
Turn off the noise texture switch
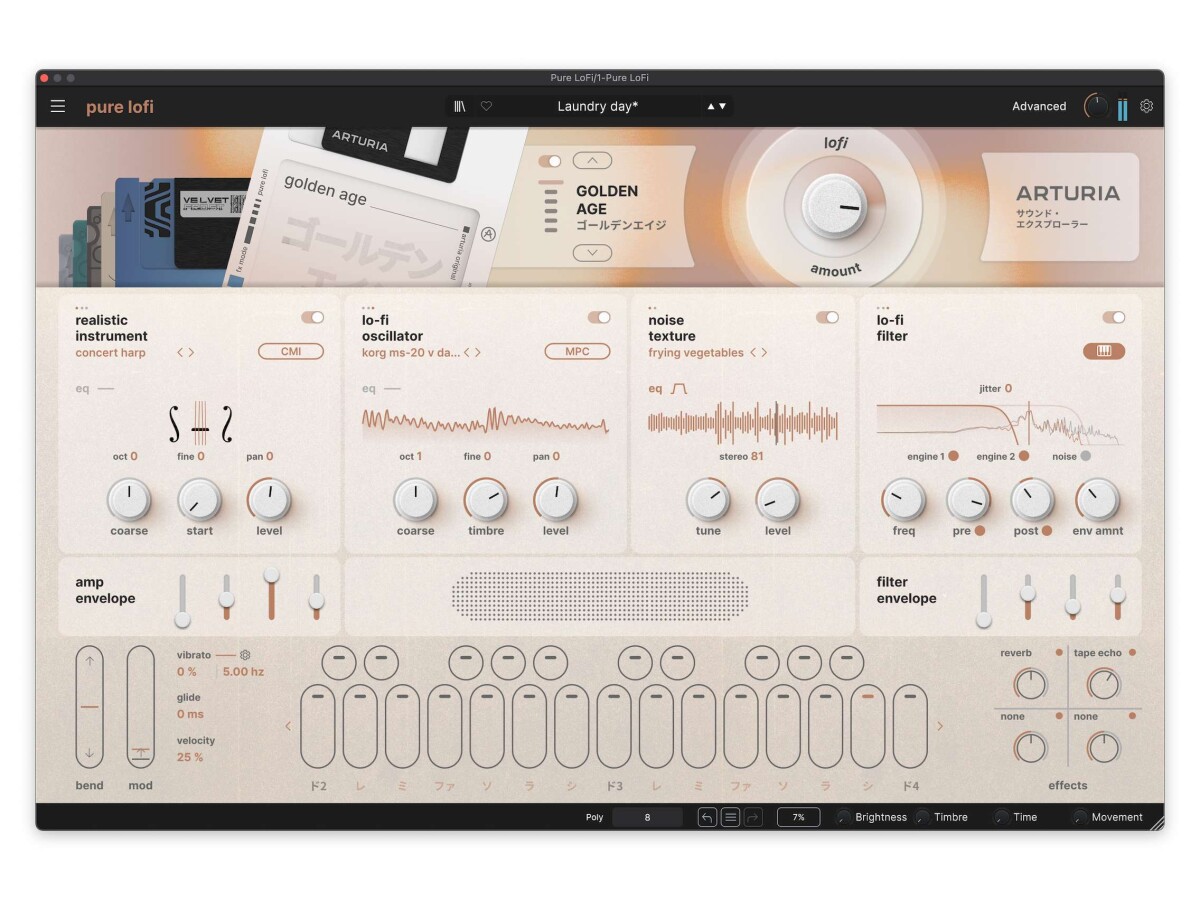point(827,317)
